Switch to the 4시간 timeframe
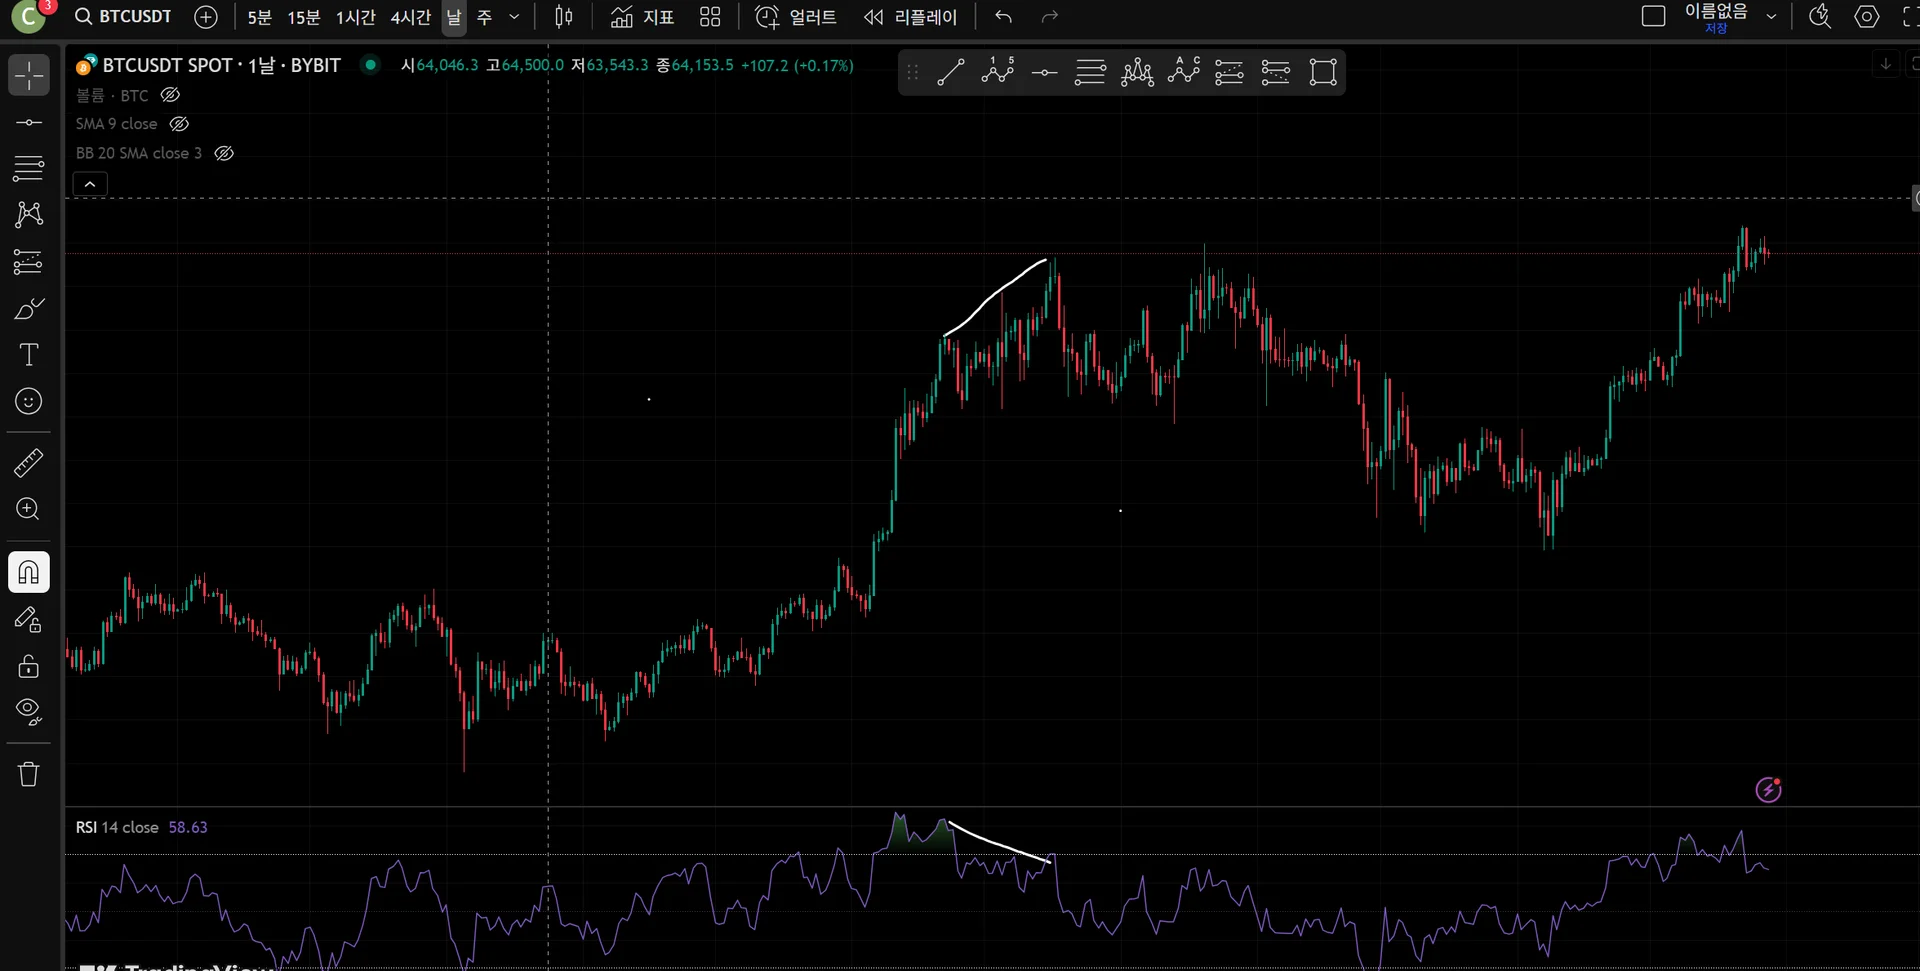The height and width of the screenshot is (971, 1920). click(x=410, y=17)
